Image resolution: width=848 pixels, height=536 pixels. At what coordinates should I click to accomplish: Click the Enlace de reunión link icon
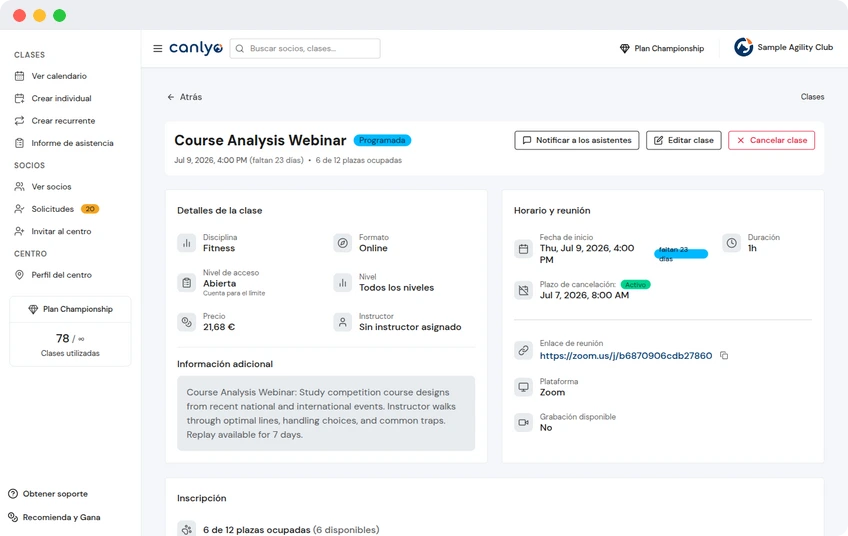523,350
